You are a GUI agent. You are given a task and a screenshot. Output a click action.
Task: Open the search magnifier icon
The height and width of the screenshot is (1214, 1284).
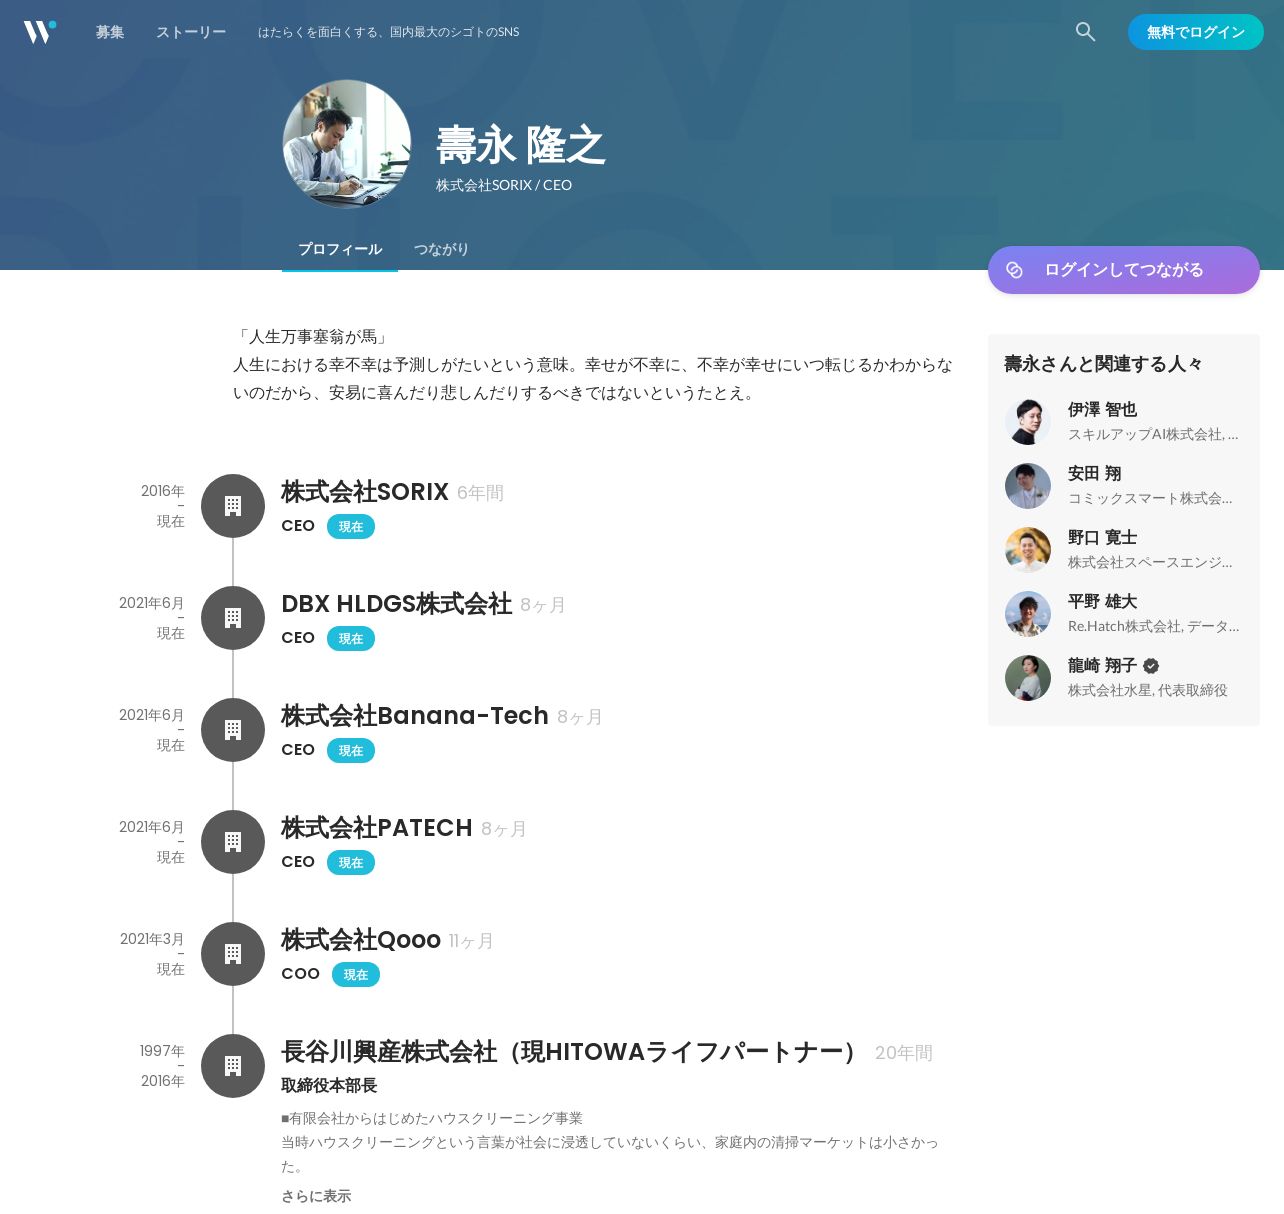(1085, 32)
